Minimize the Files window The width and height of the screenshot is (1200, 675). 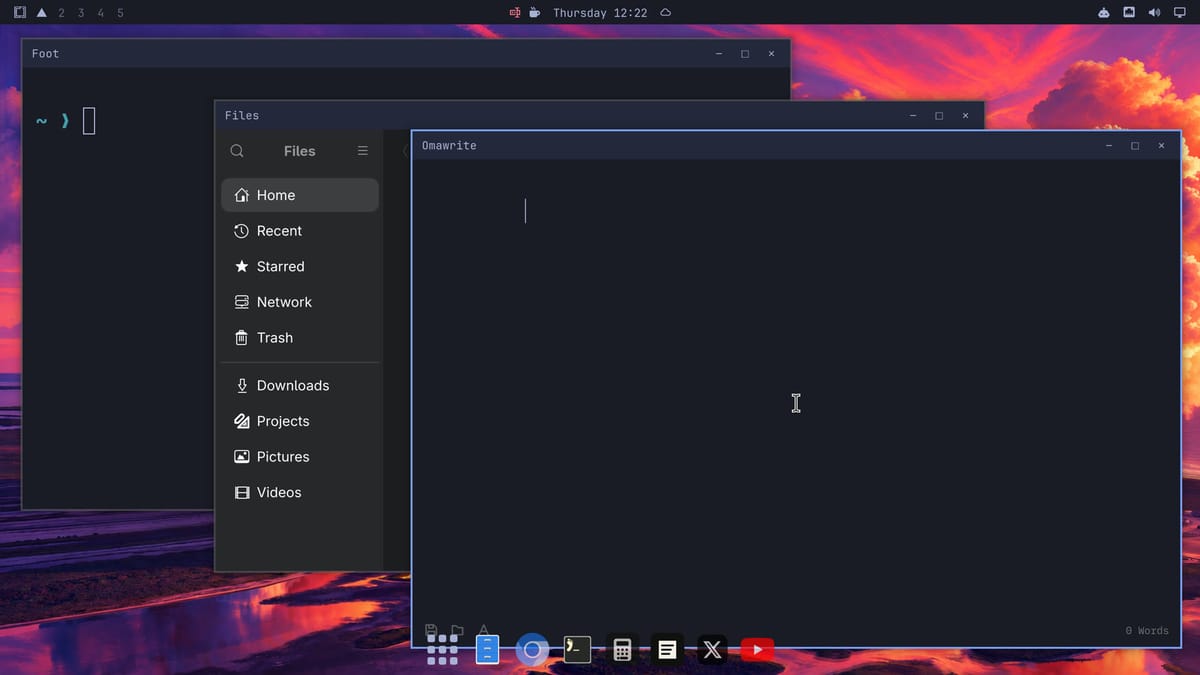pos(913,116)
